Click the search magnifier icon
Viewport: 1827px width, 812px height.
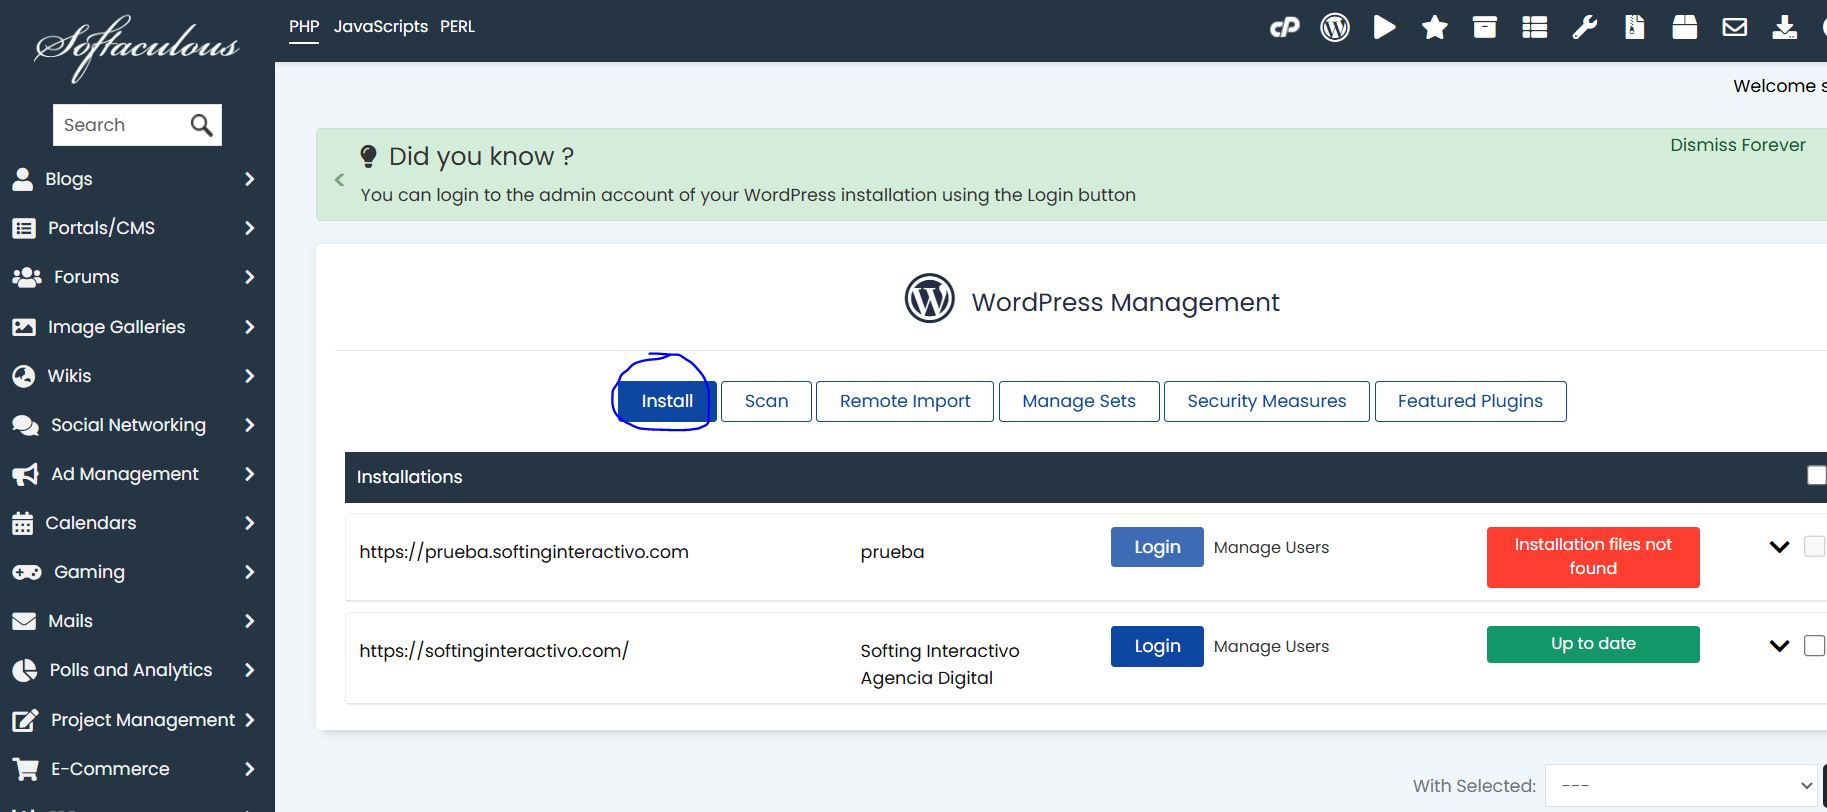tap(201, 125)
